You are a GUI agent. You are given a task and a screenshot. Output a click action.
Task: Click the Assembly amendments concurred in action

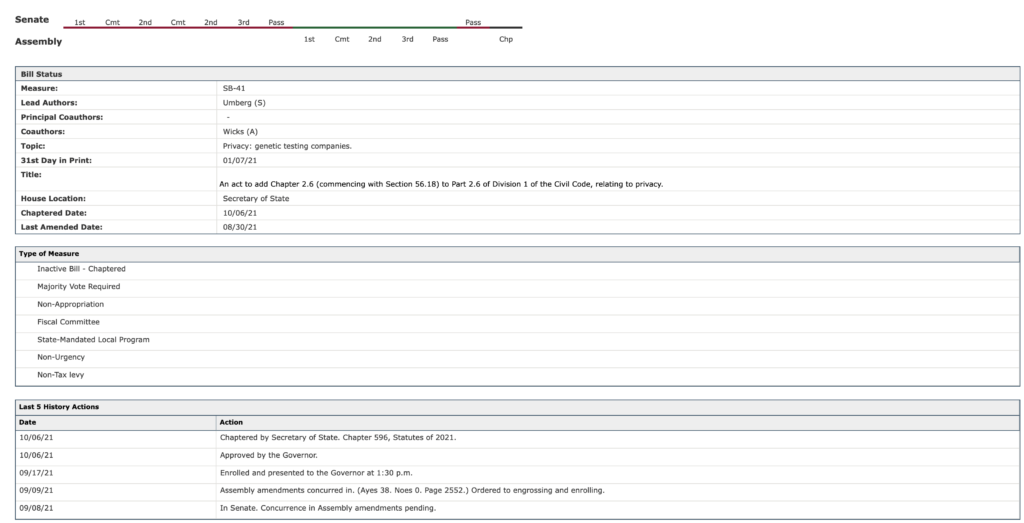tap(411, 490)
